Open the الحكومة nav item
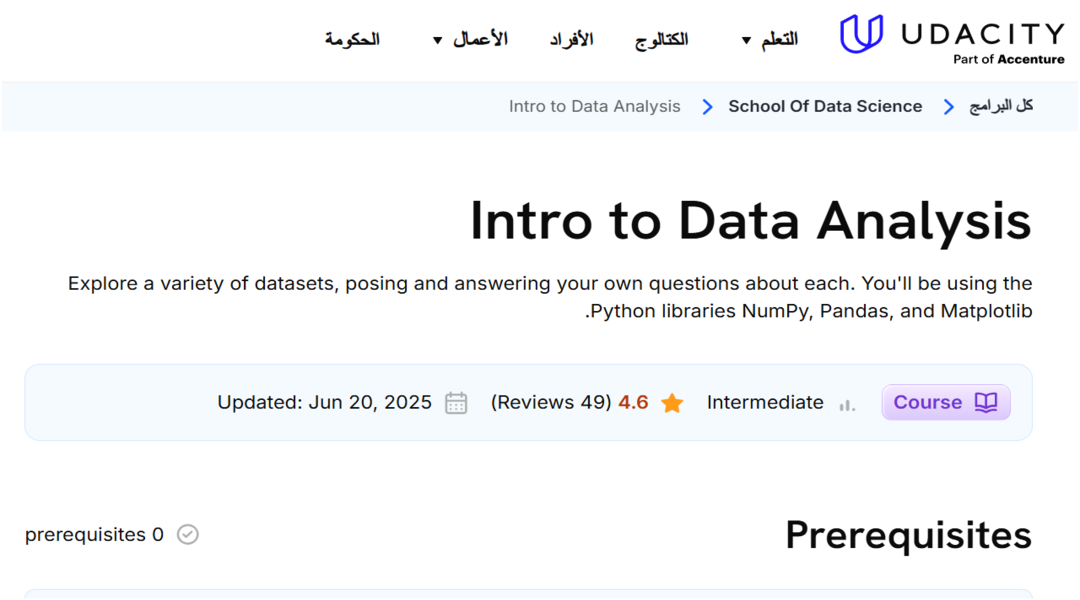This screenshot has height=600, width=1080. coord(352,40)
